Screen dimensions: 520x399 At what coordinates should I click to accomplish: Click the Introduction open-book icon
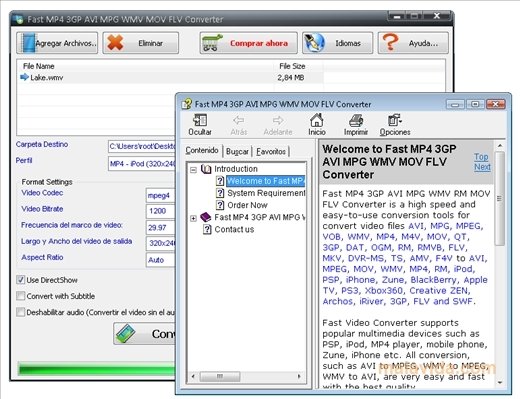206,169
